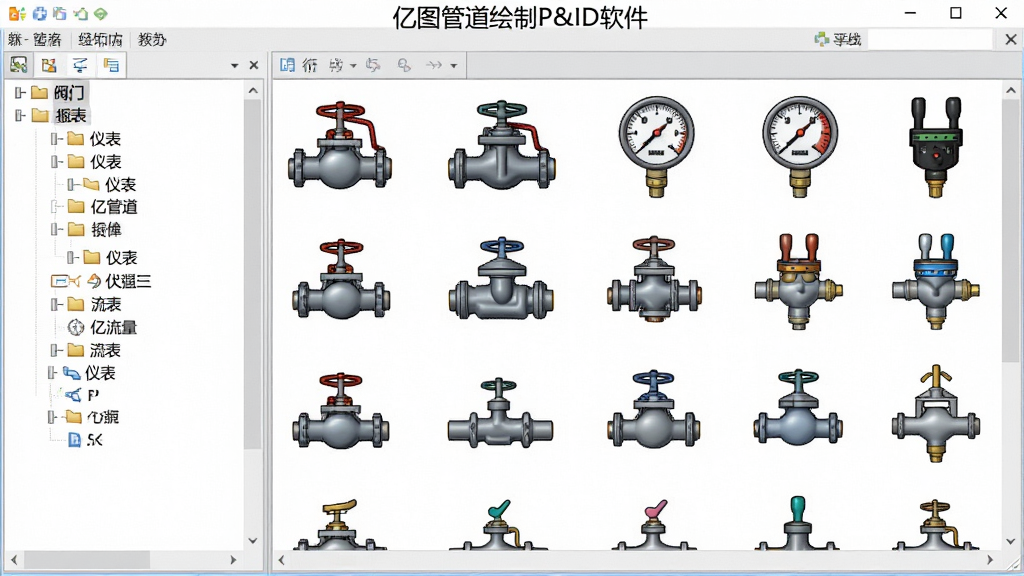Click the left arrow of the tree horizontal scrollbar
1024x576 pixels.
point(14,560)
